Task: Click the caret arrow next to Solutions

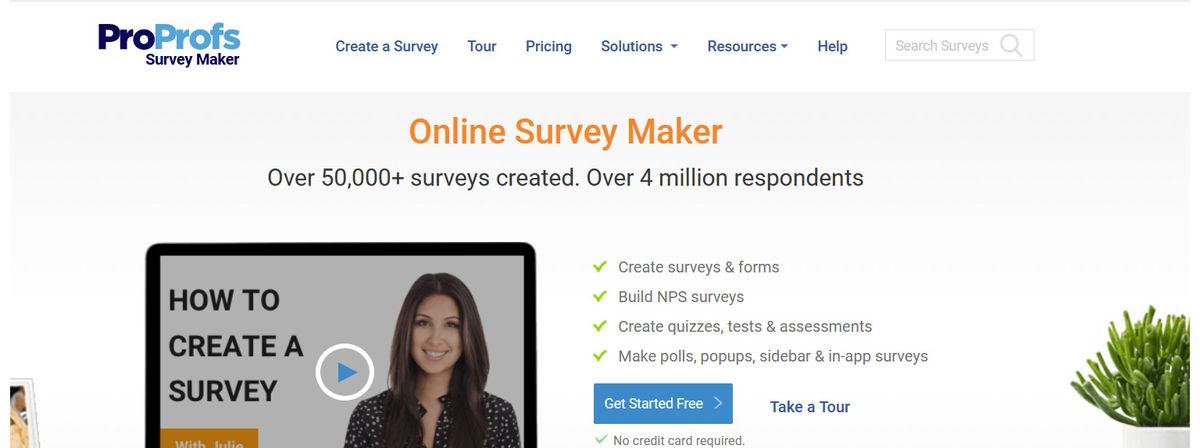Action: pyautogui.click(x=674, y=47)
